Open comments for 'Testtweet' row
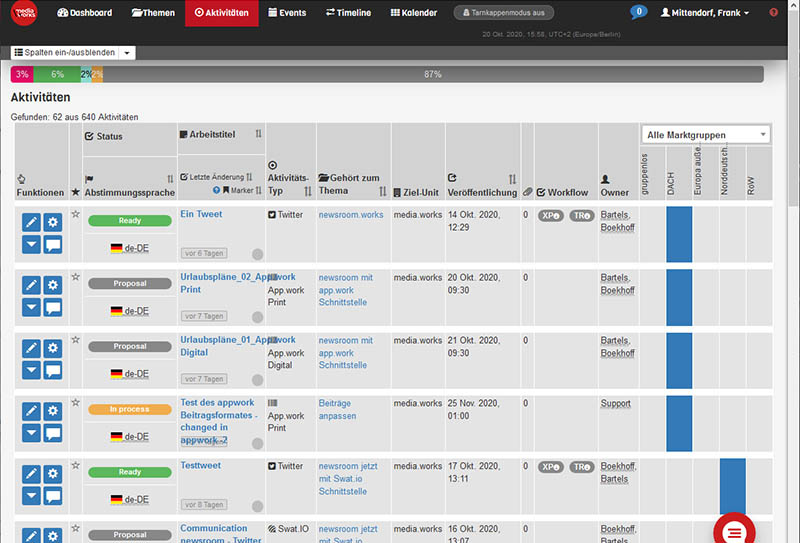This screenshot has height=543, width=800. 53,496
